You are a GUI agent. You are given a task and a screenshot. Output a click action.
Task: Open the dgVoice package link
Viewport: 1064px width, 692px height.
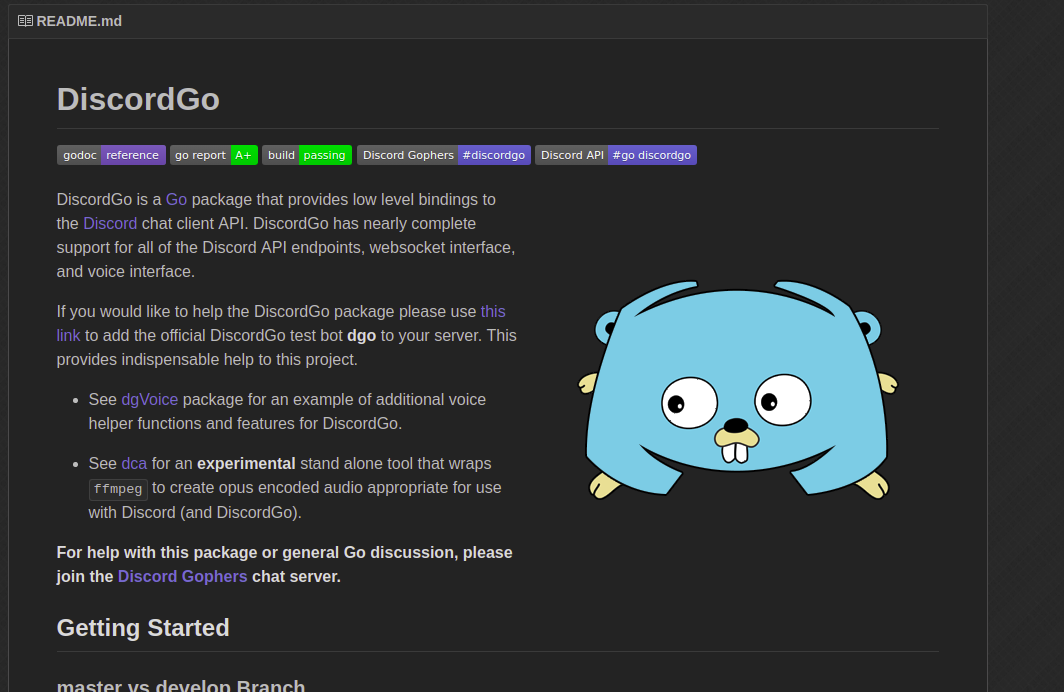(x=149, y=399)
